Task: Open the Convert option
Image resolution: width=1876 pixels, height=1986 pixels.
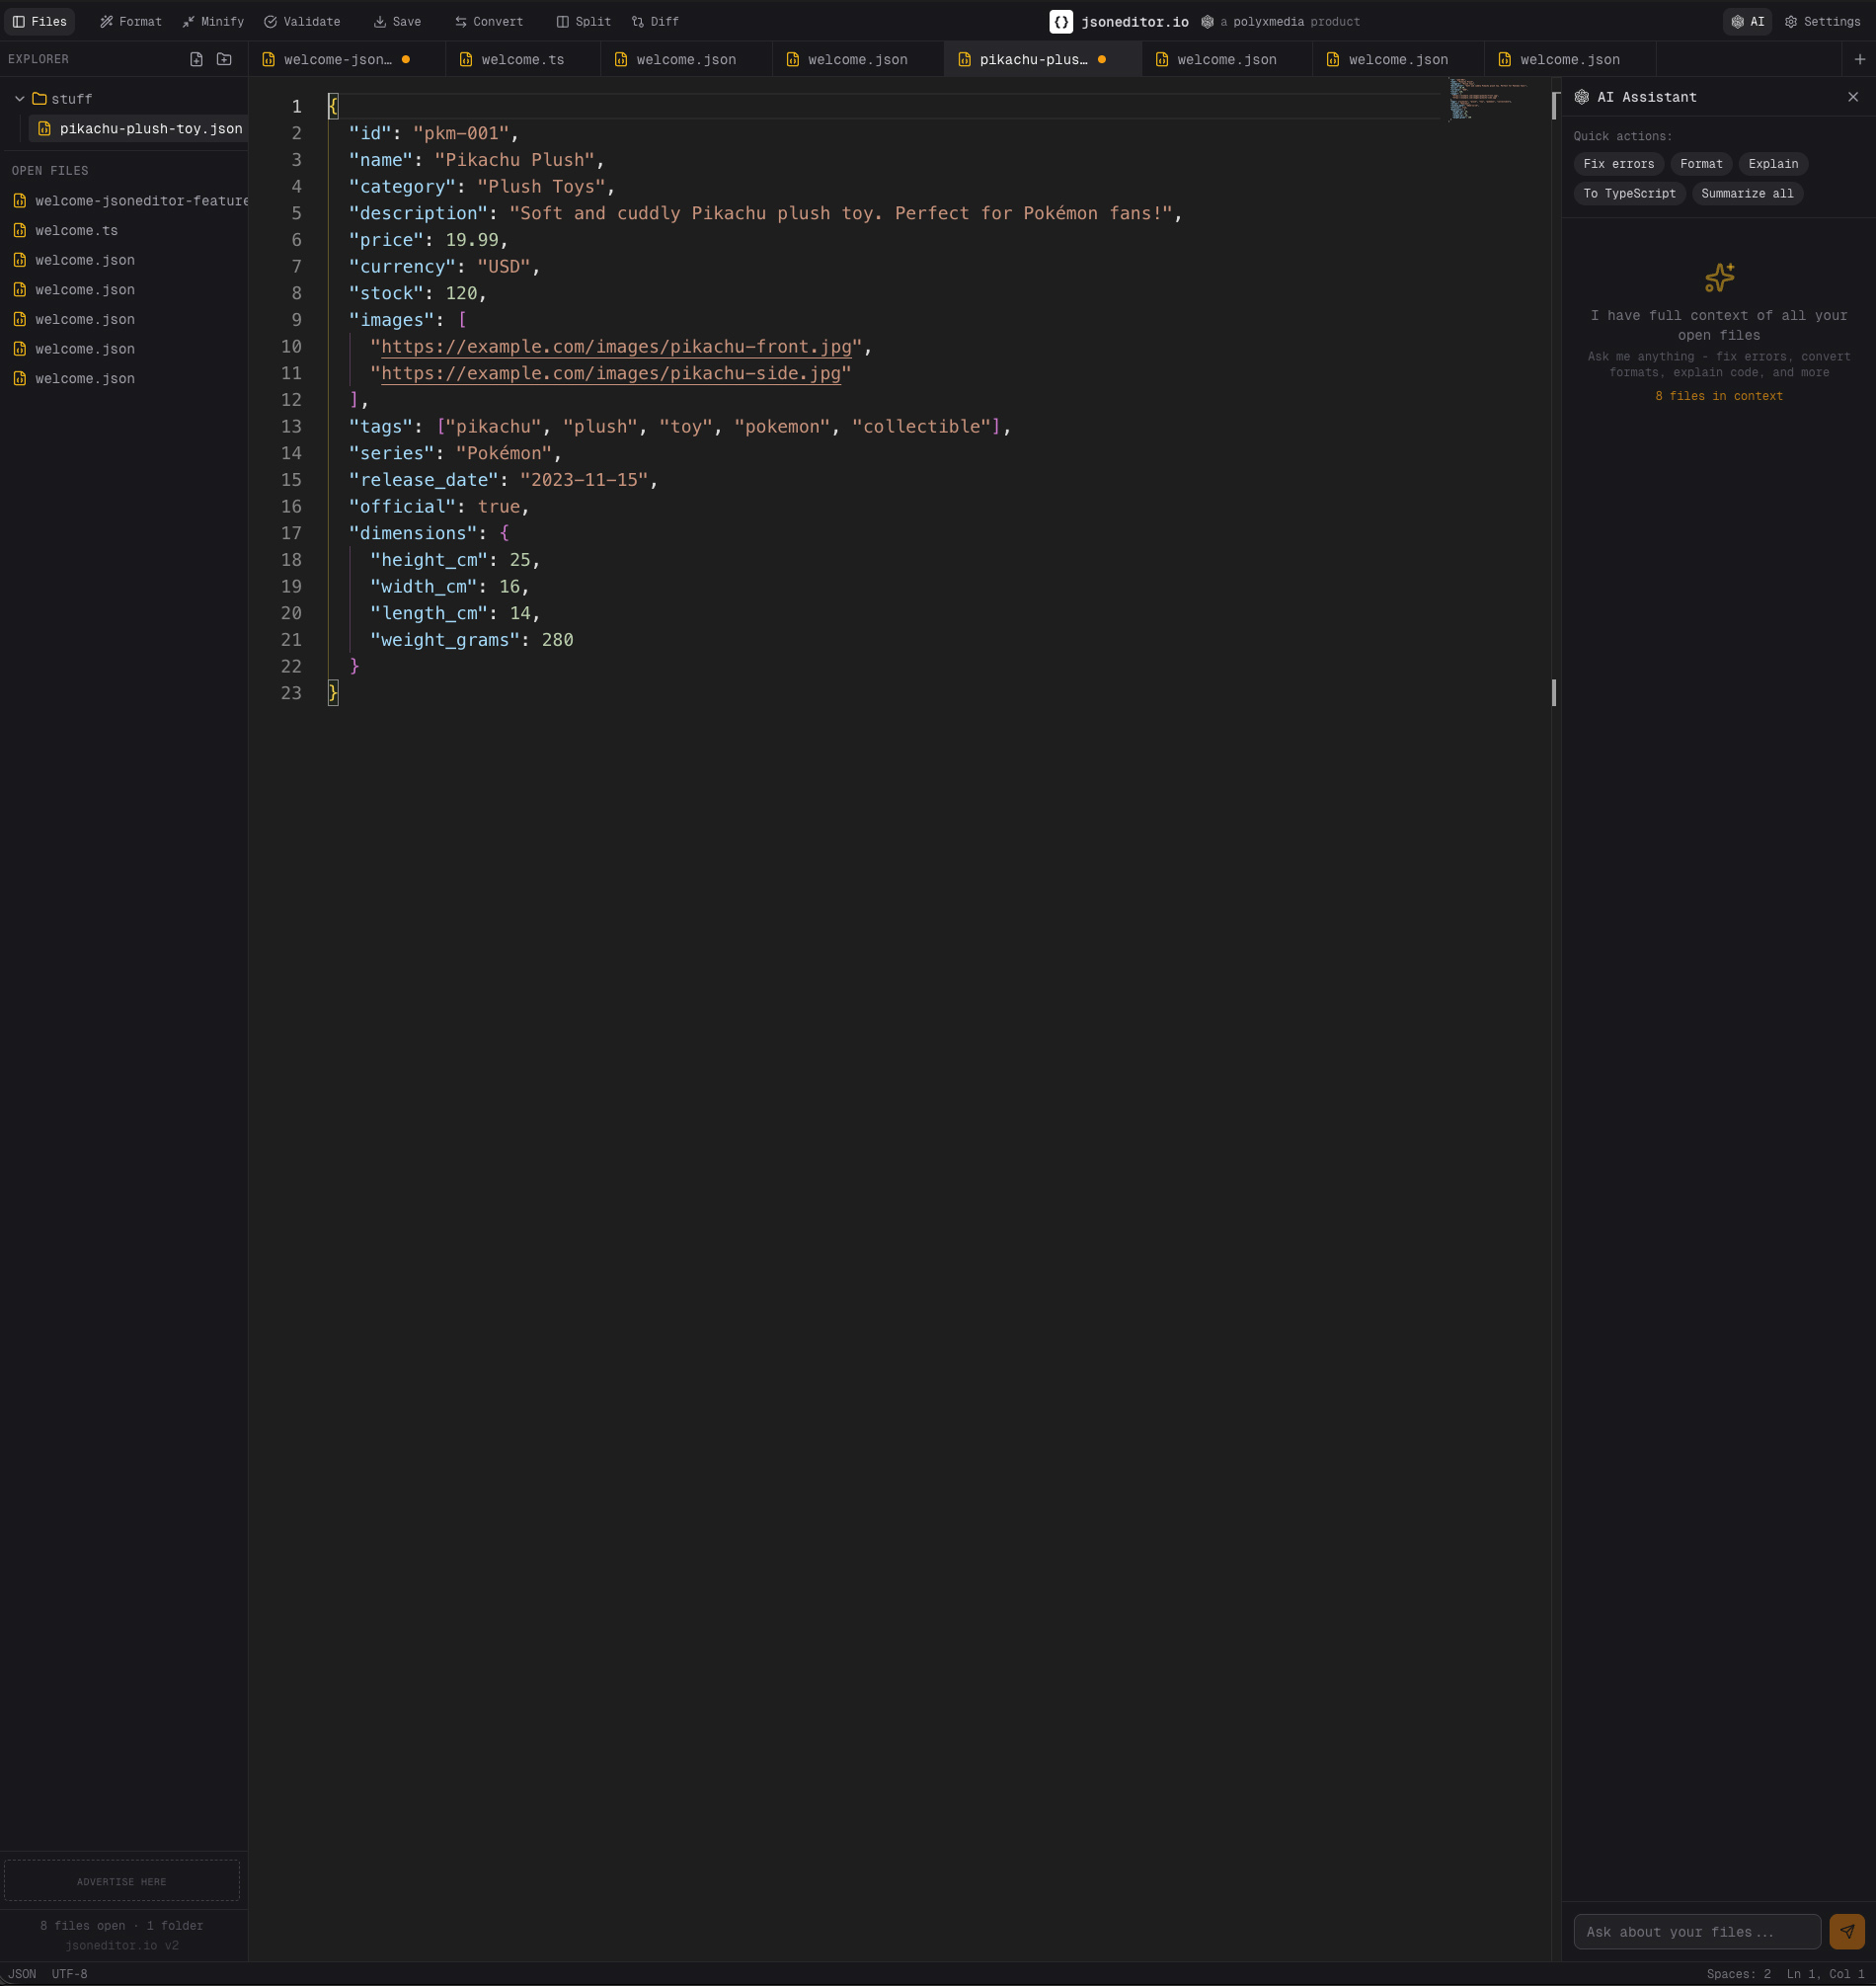Action: coord(489,21)
